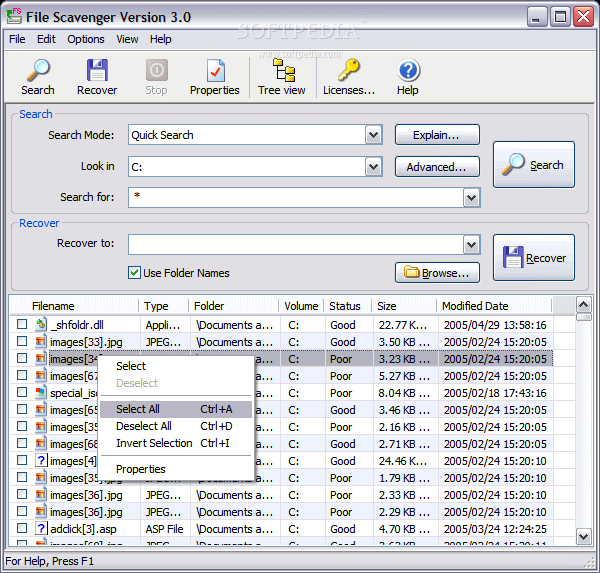Screen dimensions: 600x573
Task: Sort the list by Folder column header
Action: (x=234, y=306)
